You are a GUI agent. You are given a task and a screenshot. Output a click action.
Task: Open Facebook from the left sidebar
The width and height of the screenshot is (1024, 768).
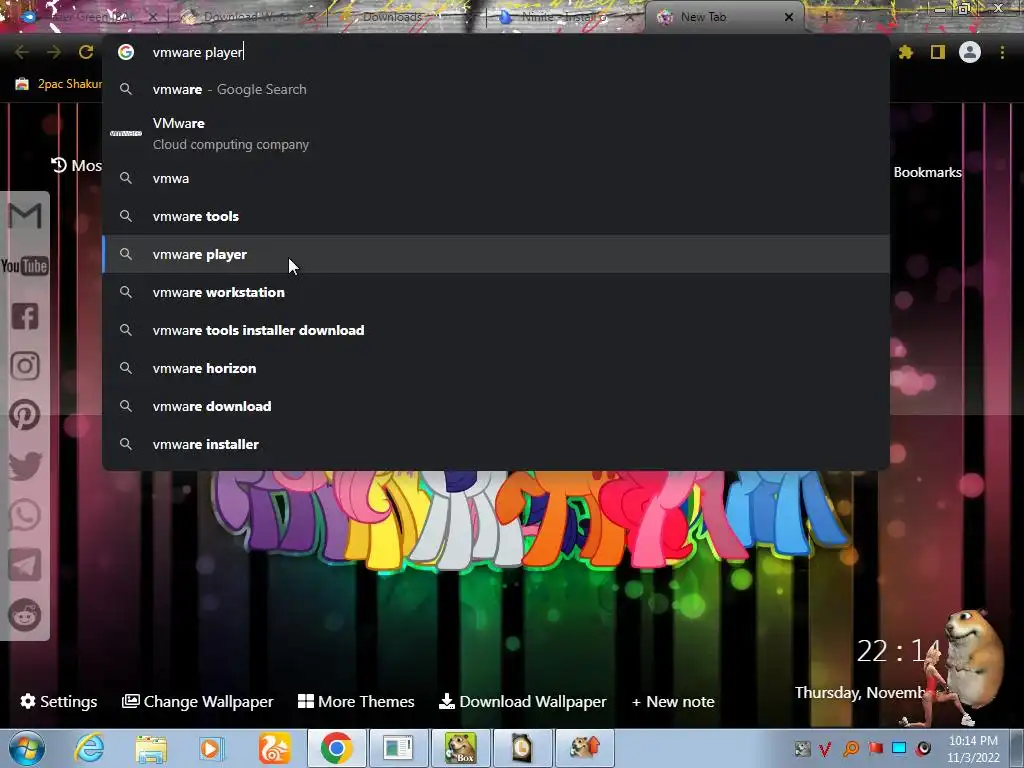point(25,316)
